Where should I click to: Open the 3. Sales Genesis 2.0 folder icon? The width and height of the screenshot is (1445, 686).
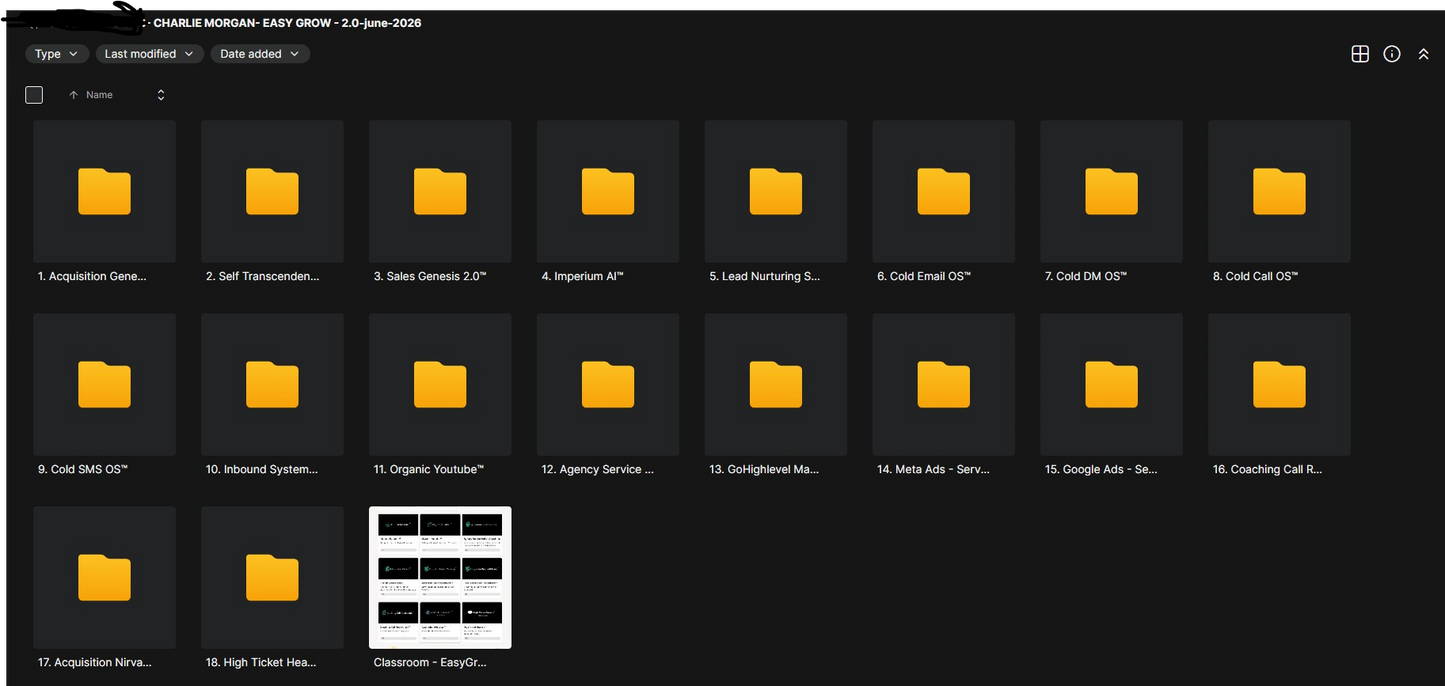pos(440,191)
